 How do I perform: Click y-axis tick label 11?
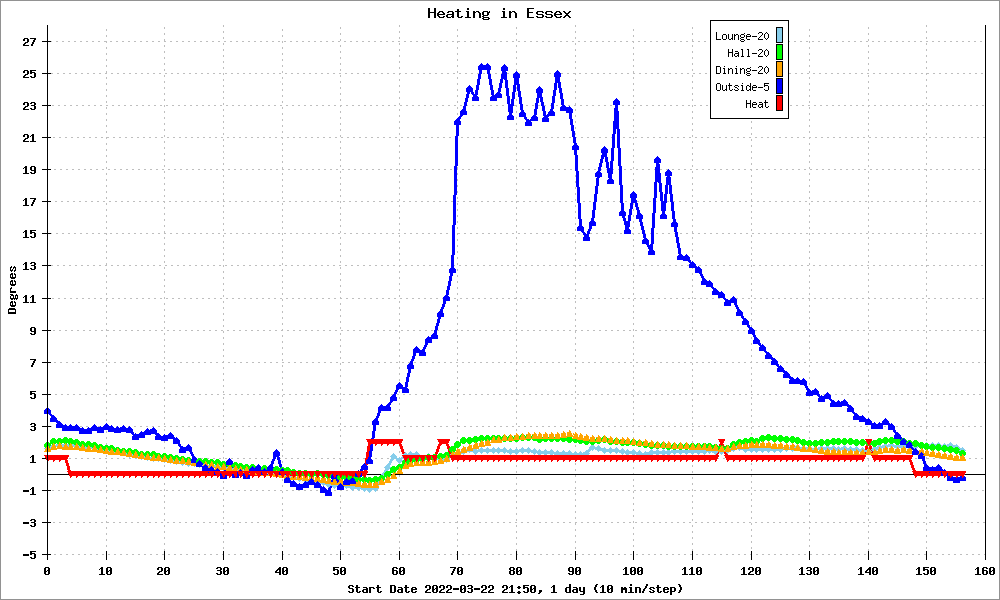tap(29, 299)
